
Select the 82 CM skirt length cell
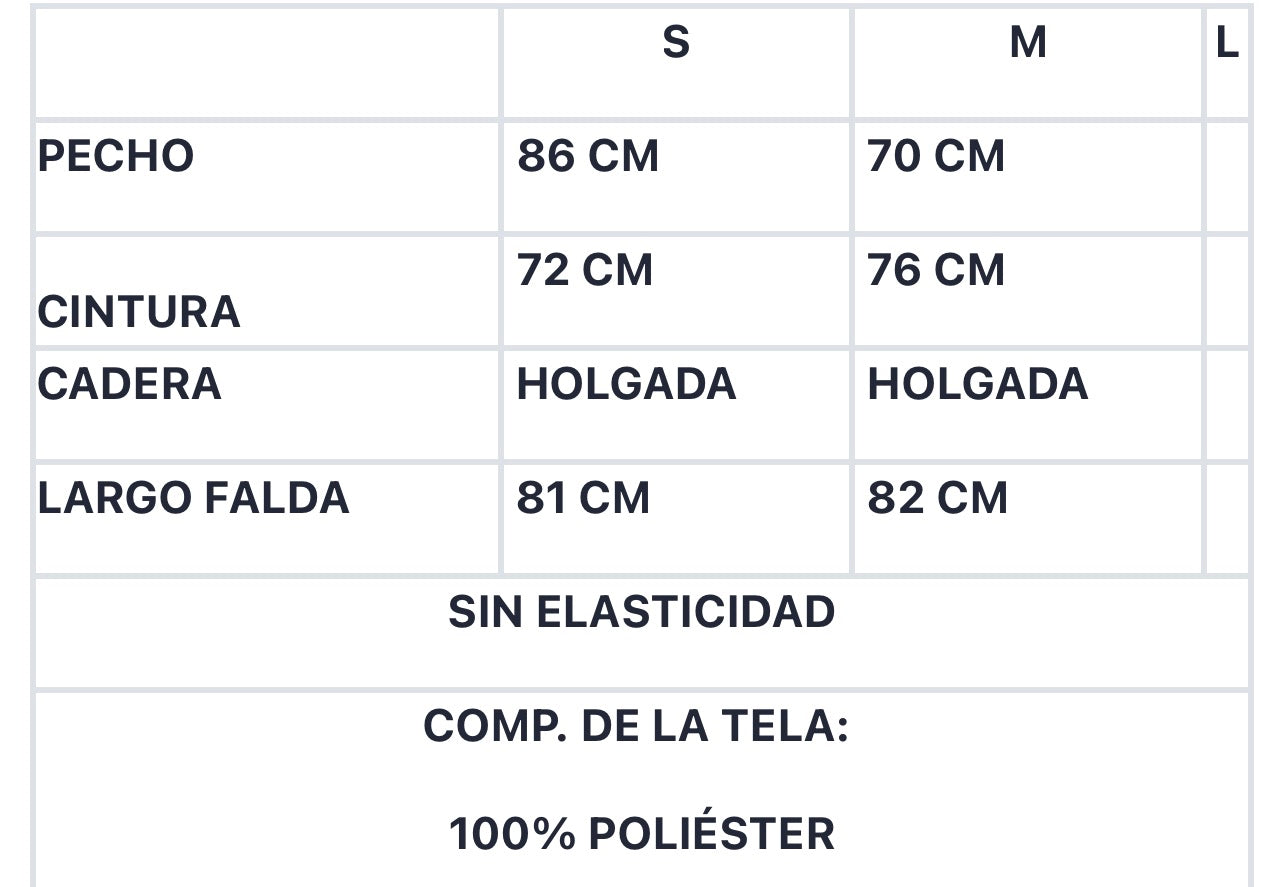(938, 499)
